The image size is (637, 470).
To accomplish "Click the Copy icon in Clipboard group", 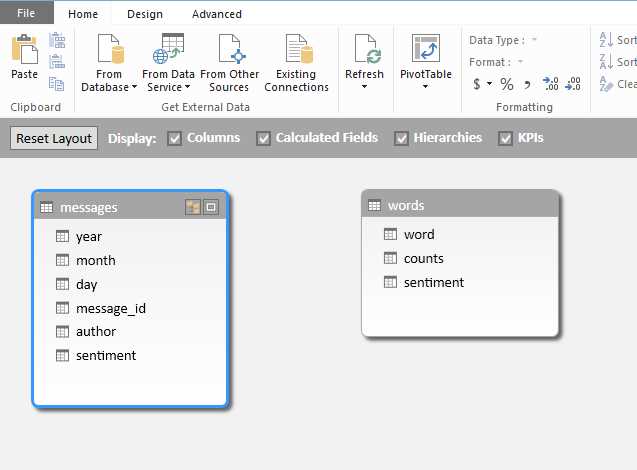I will (56, 84).
